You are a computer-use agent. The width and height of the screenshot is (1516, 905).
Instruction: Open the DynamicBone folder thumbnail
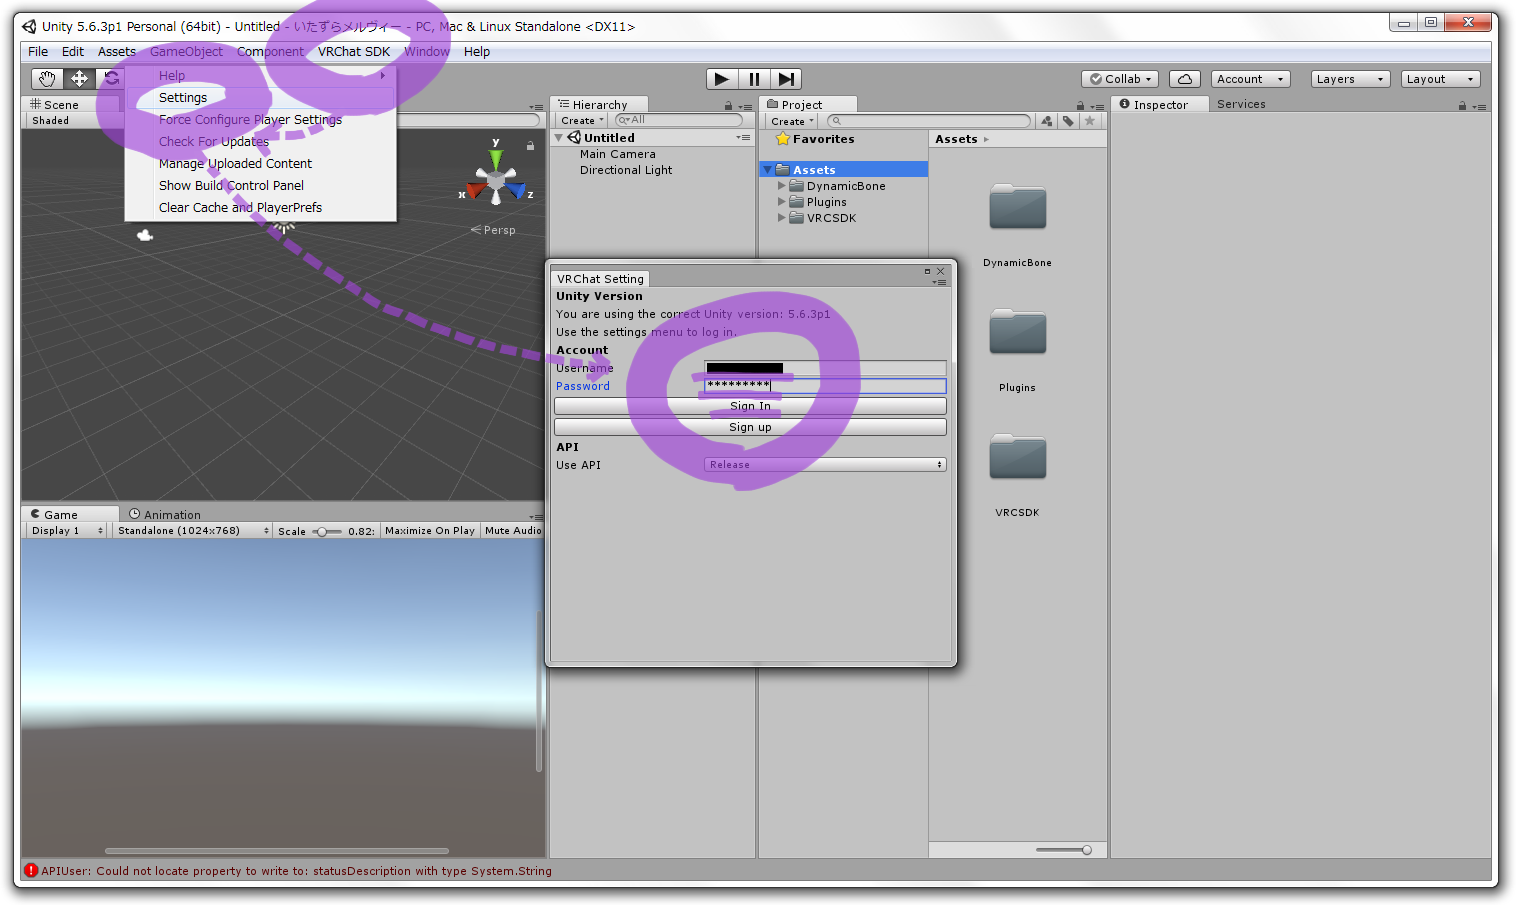click(x=1017, y=207)
